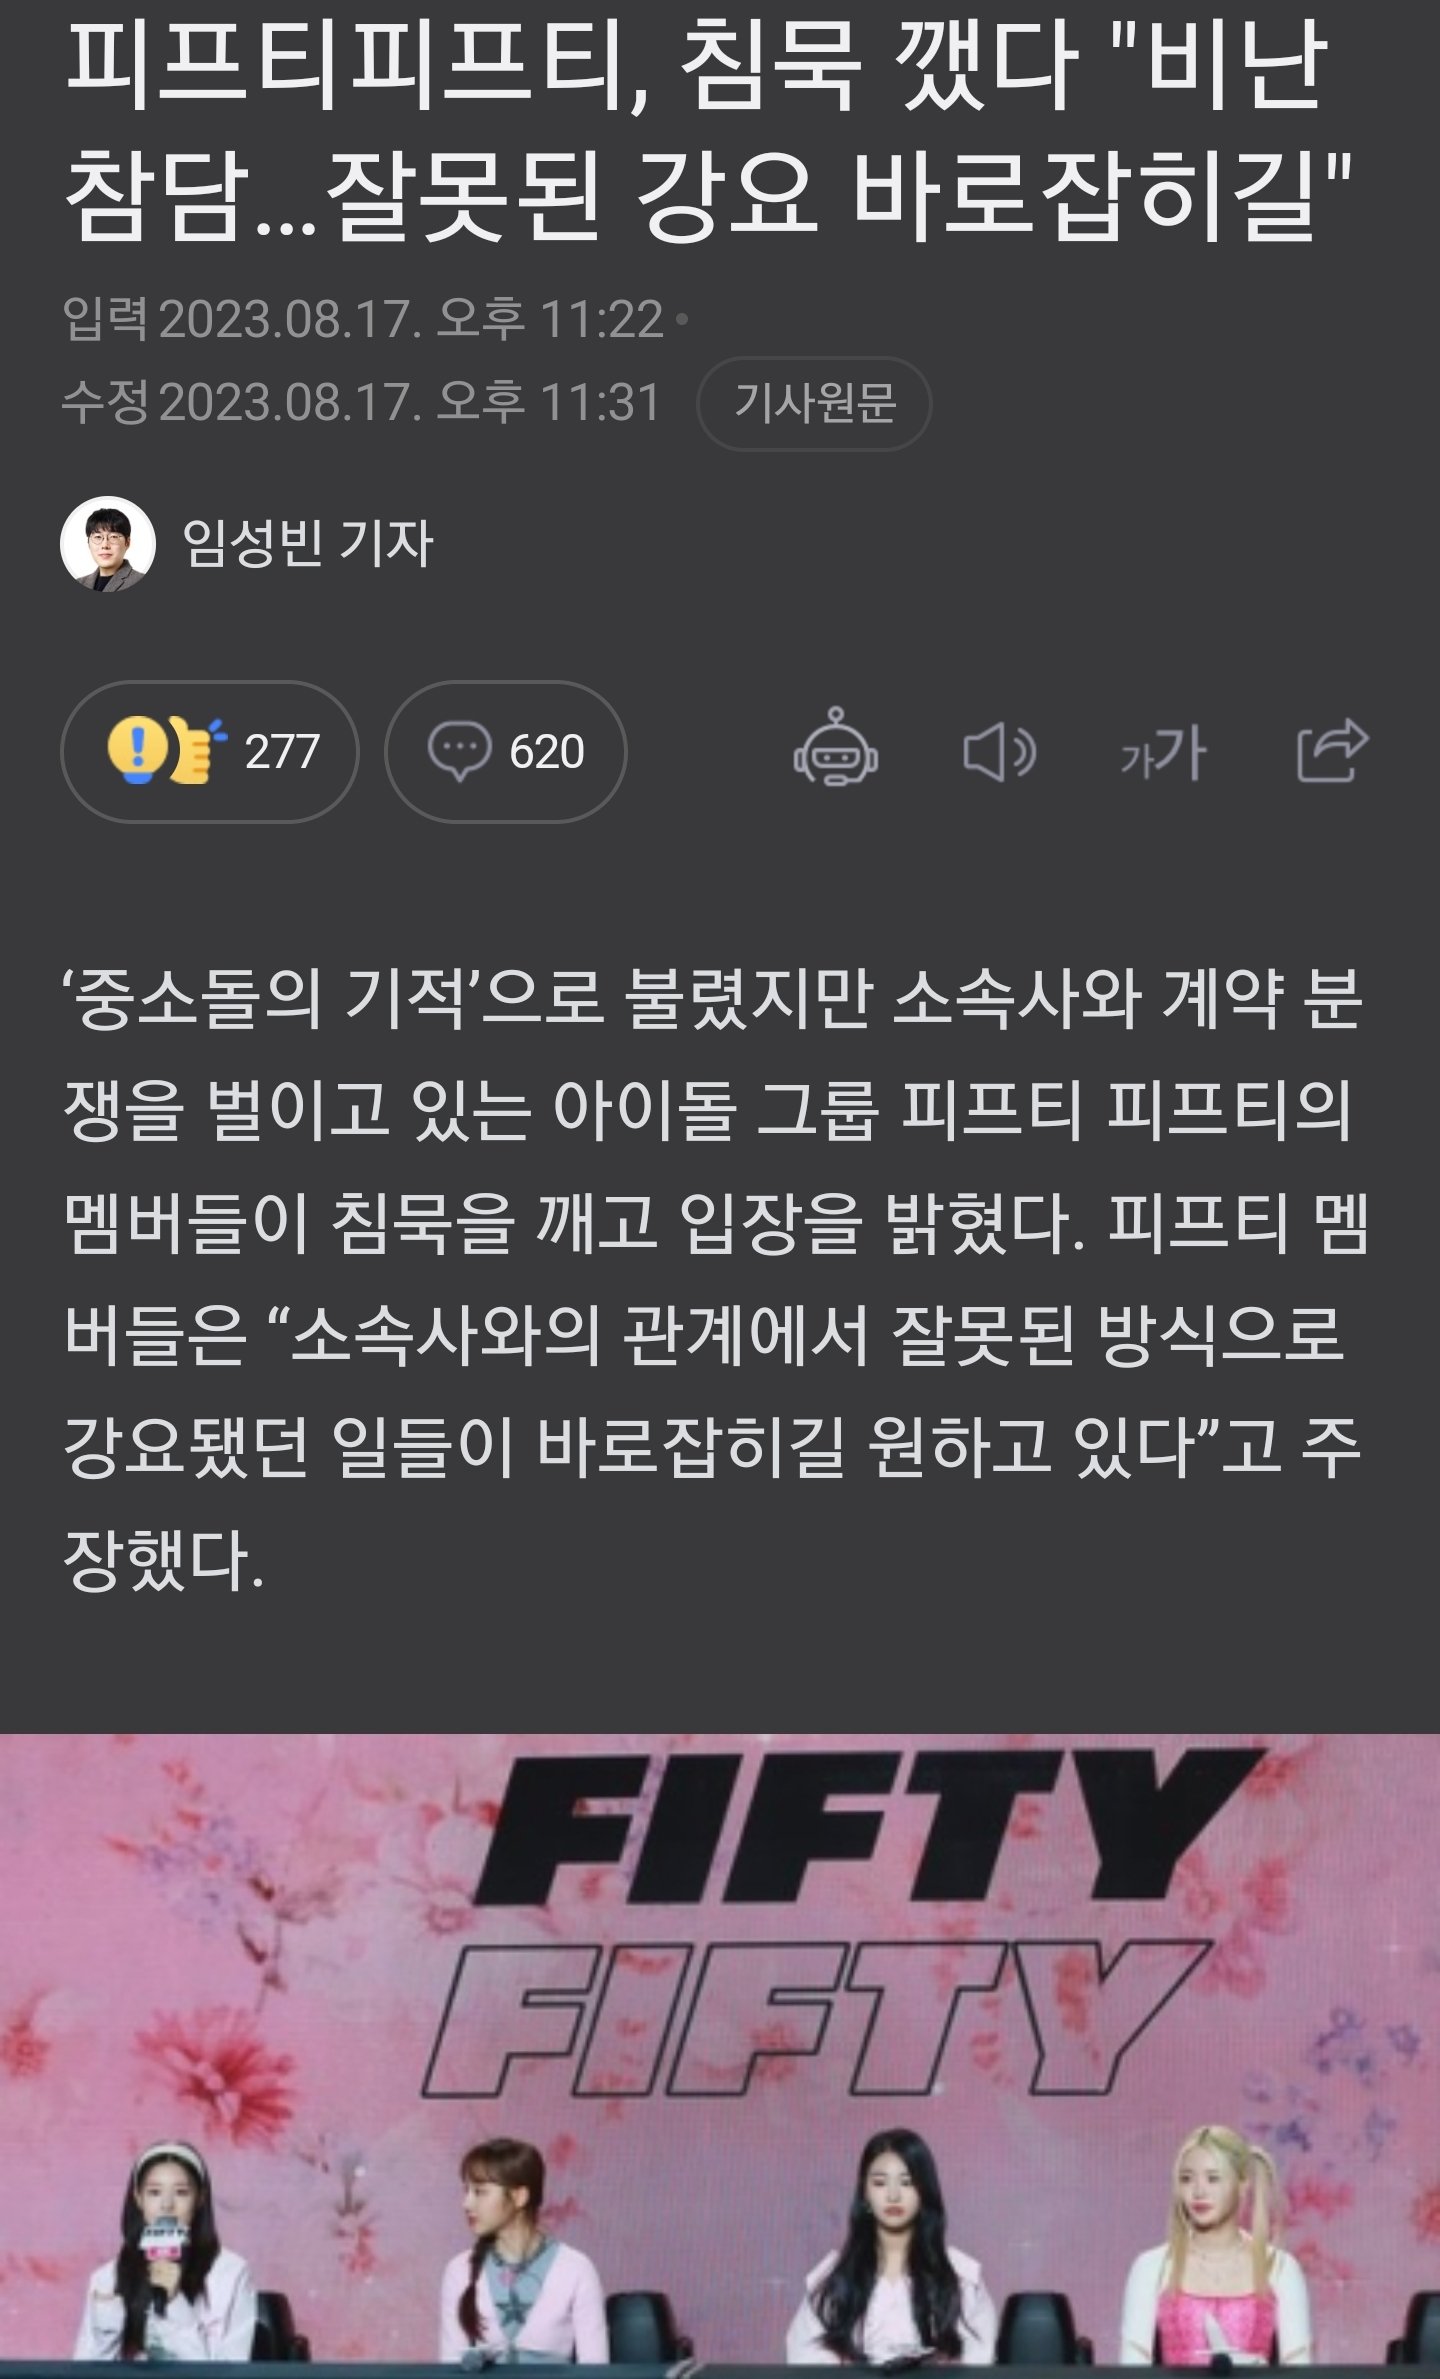Image resolution: width=1440 pixels, height=2379 pixels.
Task: Tap the opening article paragraph text
Action: point(714,1278)
